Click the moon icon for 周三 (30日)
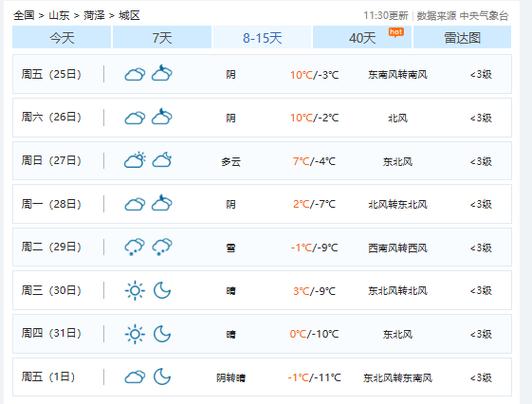Image resolution: width=532 pixels, height=404 pixels. tap(162, 290)
